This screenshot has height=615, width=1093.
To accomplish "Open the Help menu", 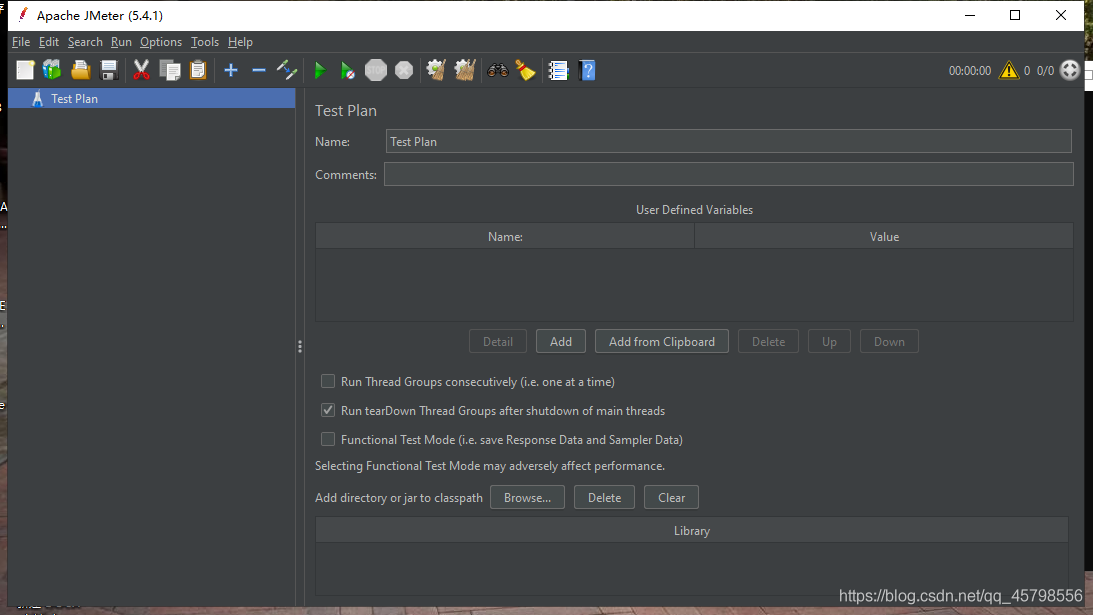I will (240, 42).
